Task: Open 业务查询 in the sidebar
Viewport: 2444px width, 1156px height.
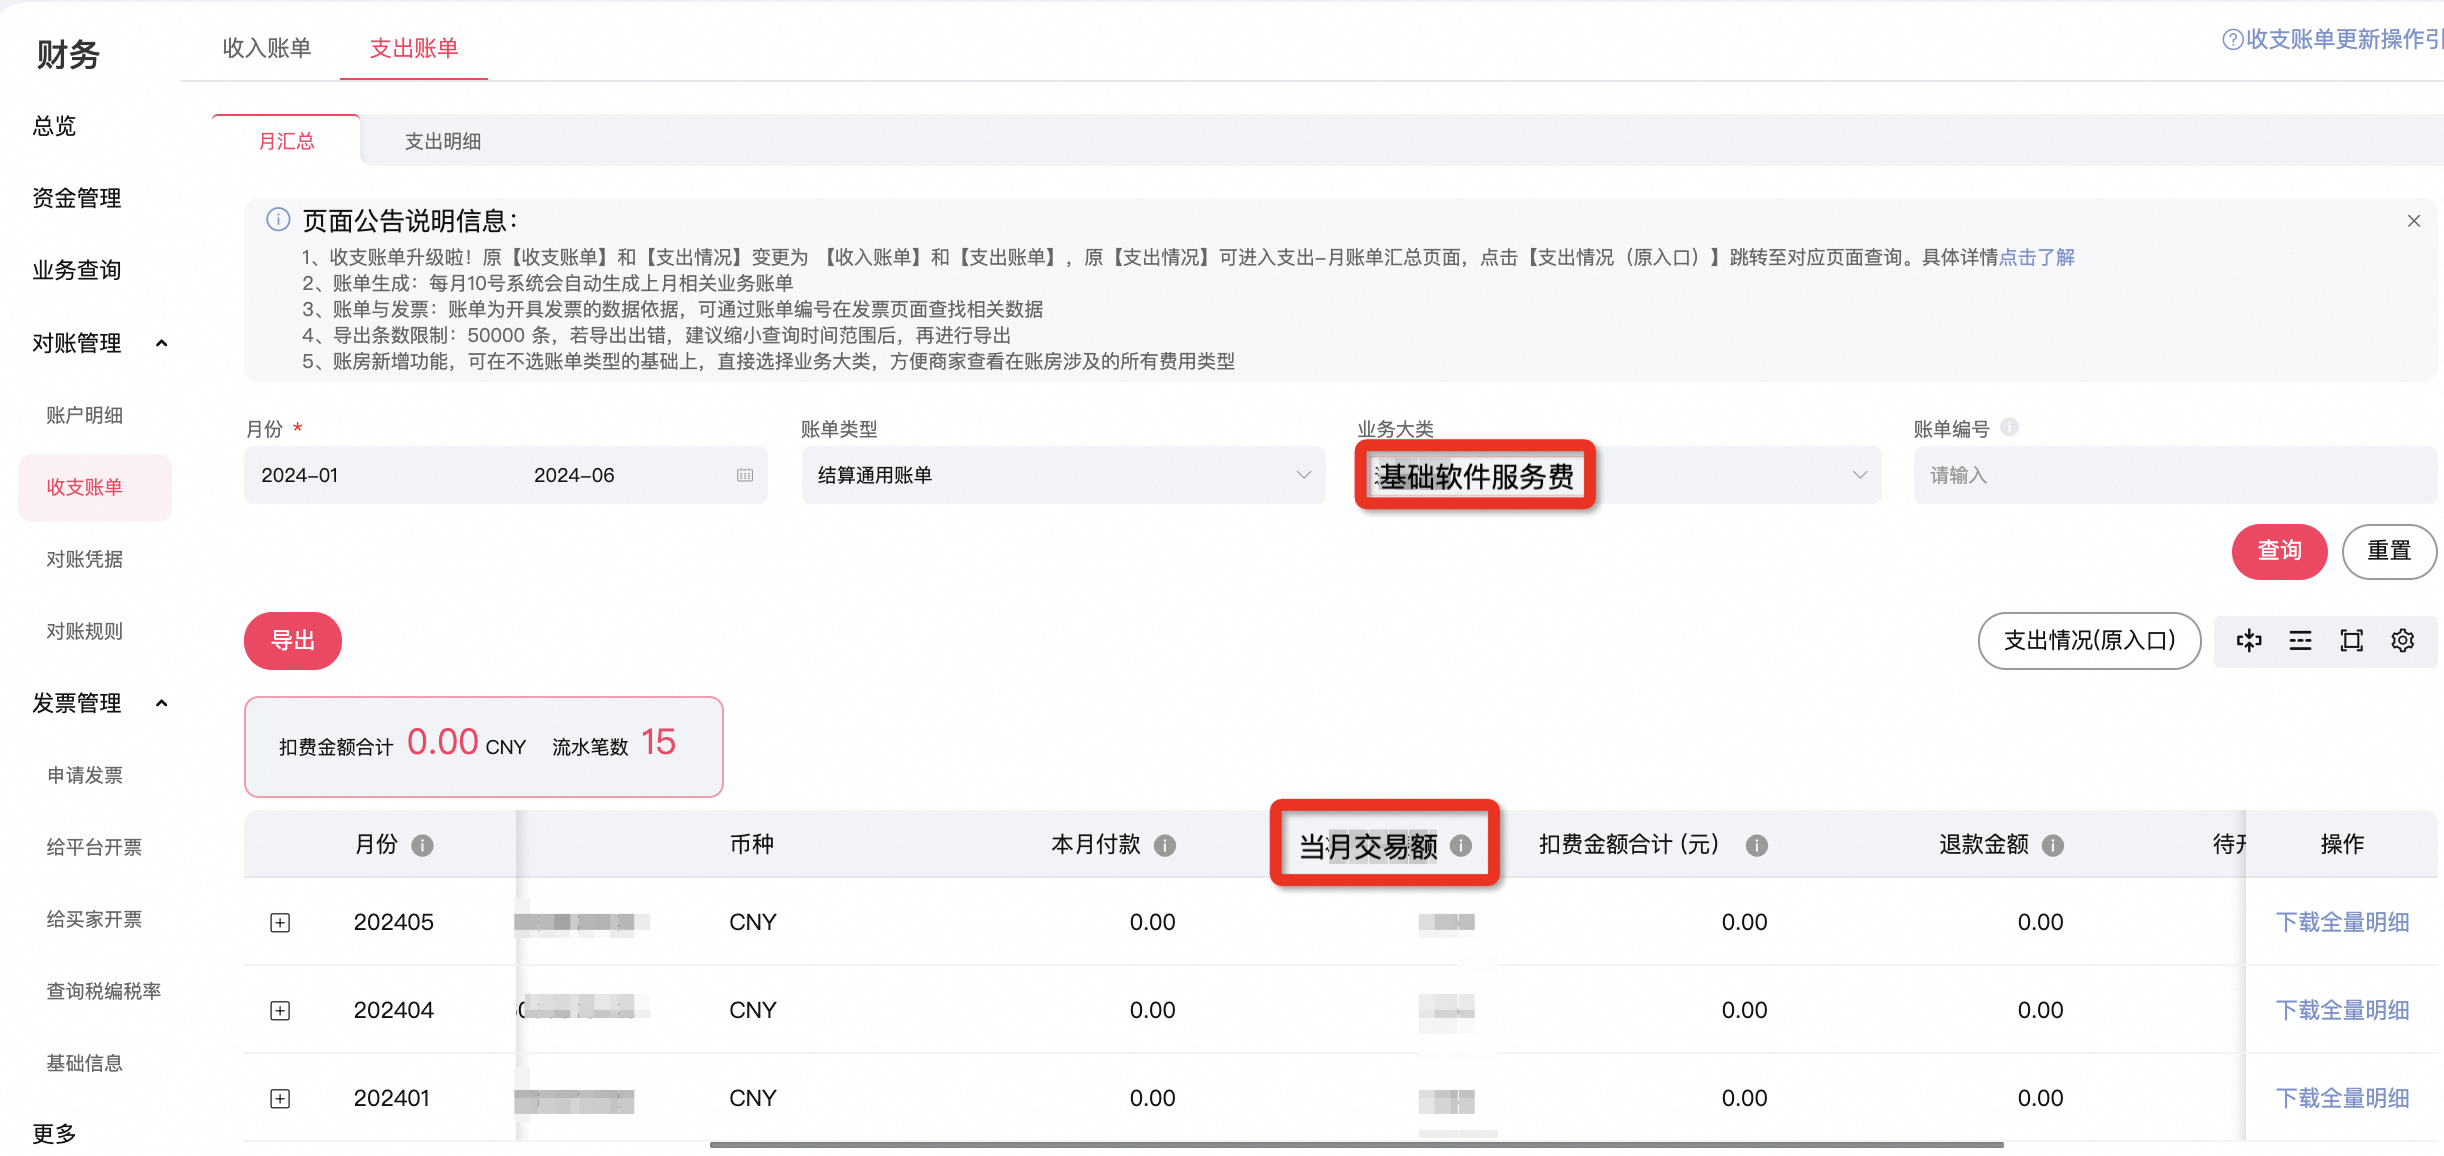Action: 77,270
